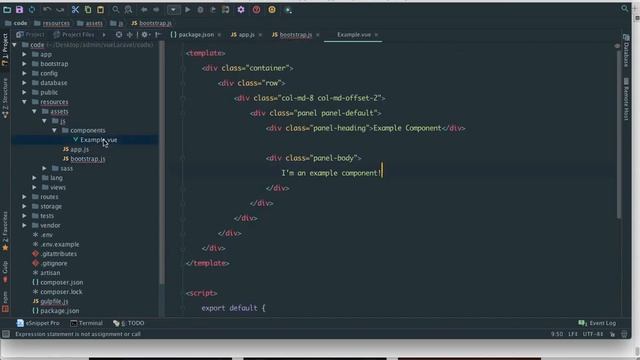640x360 pixels.
Task: Expand the app folder in tree
Action: pos(24,54)
